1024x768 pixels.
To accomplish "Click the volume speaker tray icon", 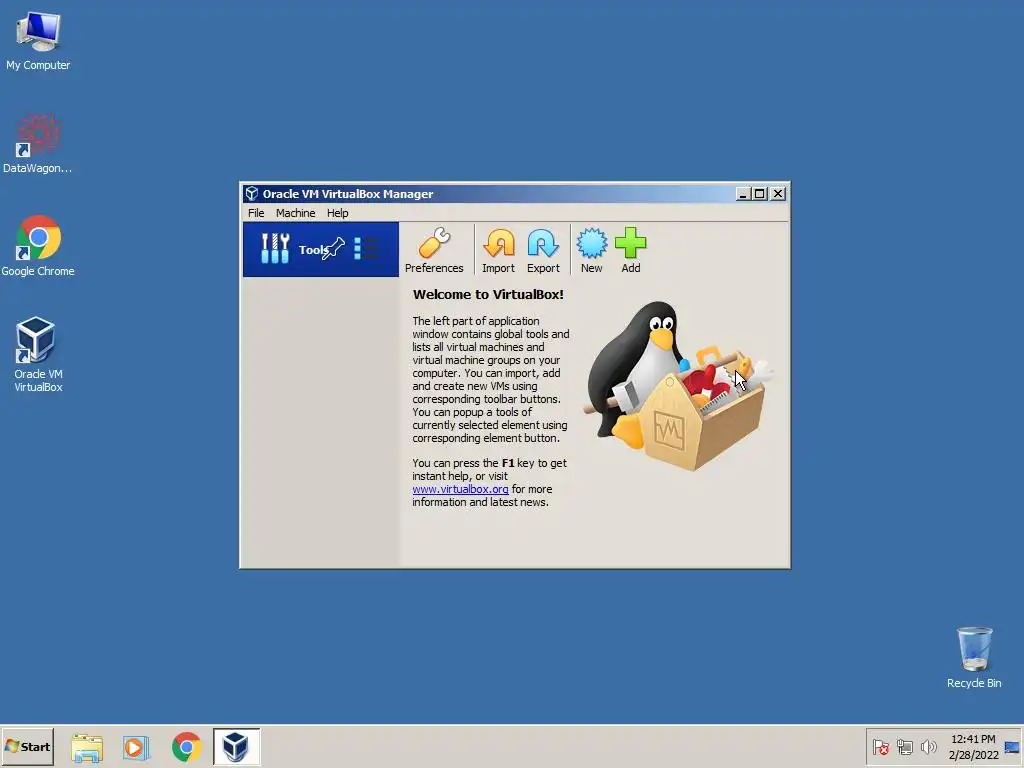I will tap(928, 747).
